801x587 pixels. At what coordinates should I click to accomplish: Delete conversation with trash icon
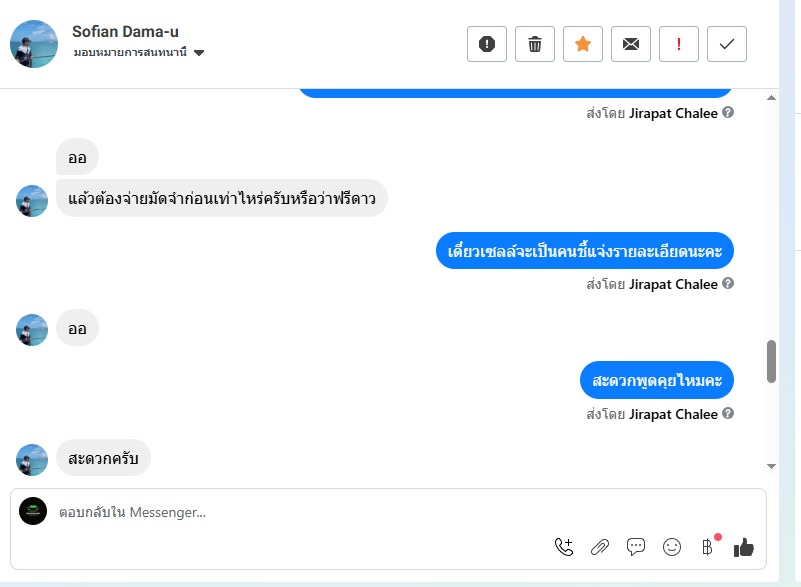(534, 44)
